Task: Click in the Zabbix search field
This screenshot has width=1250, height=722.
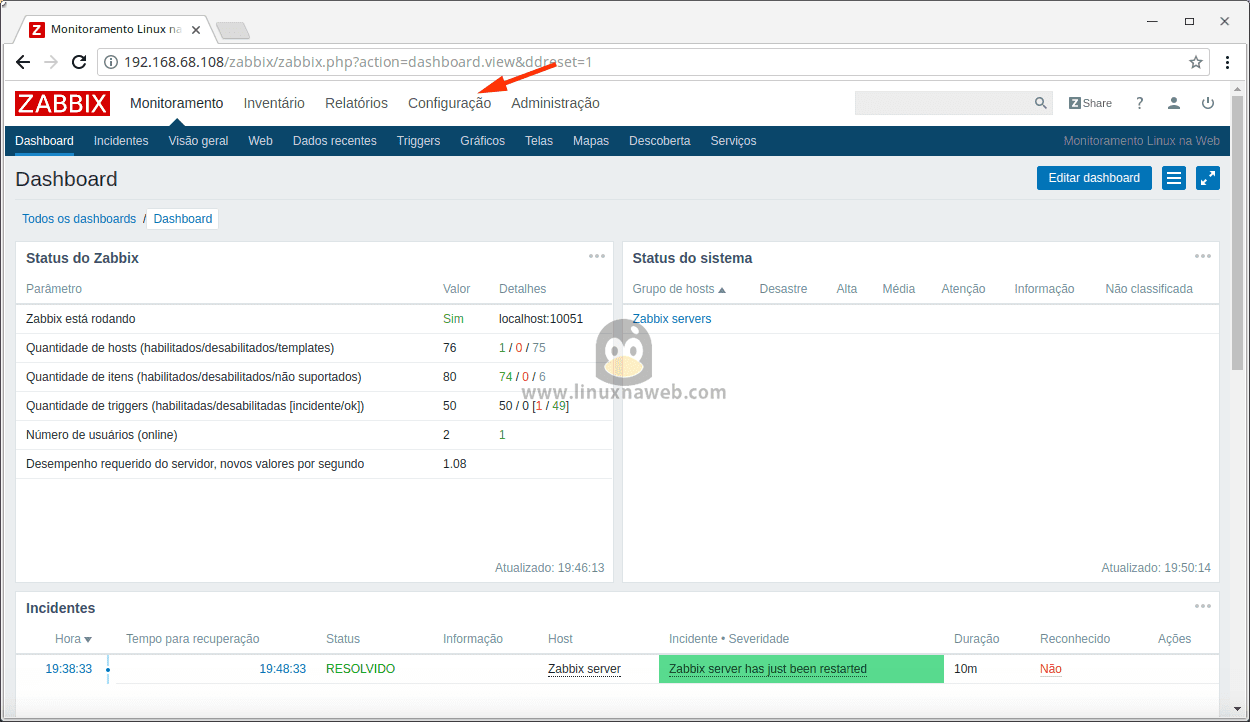Action: click(943, 103)
